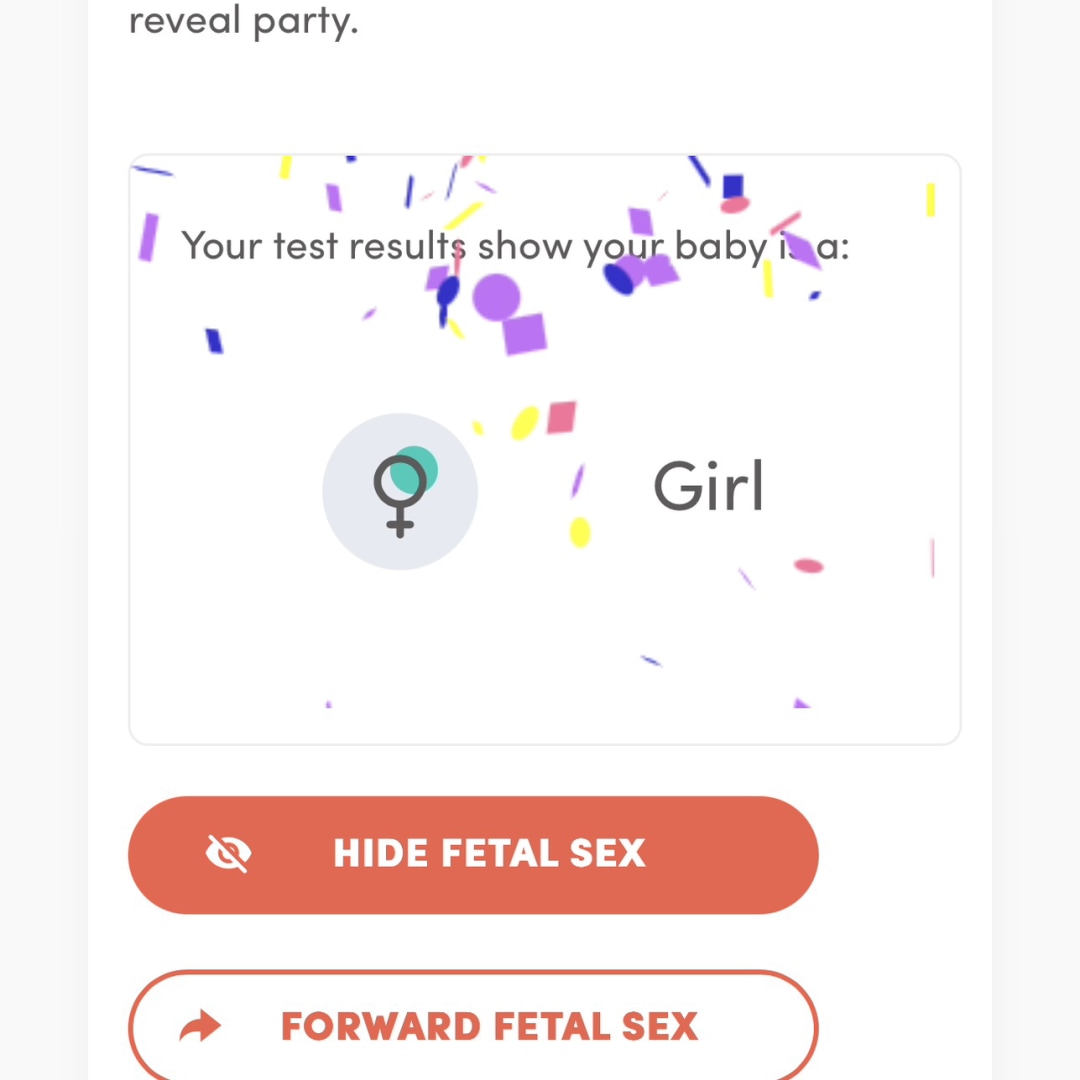Click the crossed-out eye icon

pyautogui.click(x=228, y=853)
